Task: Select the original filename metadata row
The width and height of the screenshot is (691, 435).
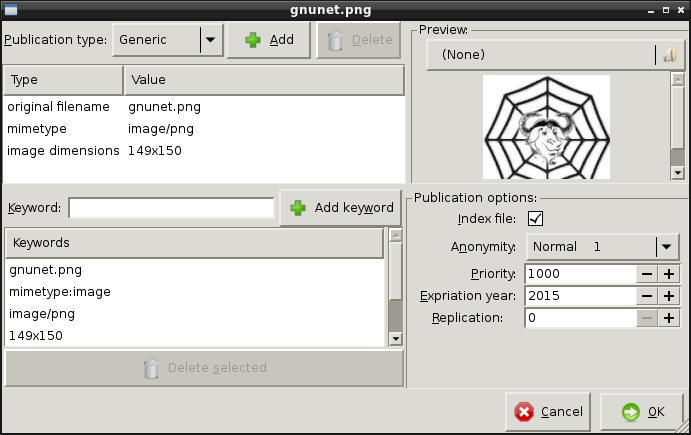Action: tap(204, 107)
